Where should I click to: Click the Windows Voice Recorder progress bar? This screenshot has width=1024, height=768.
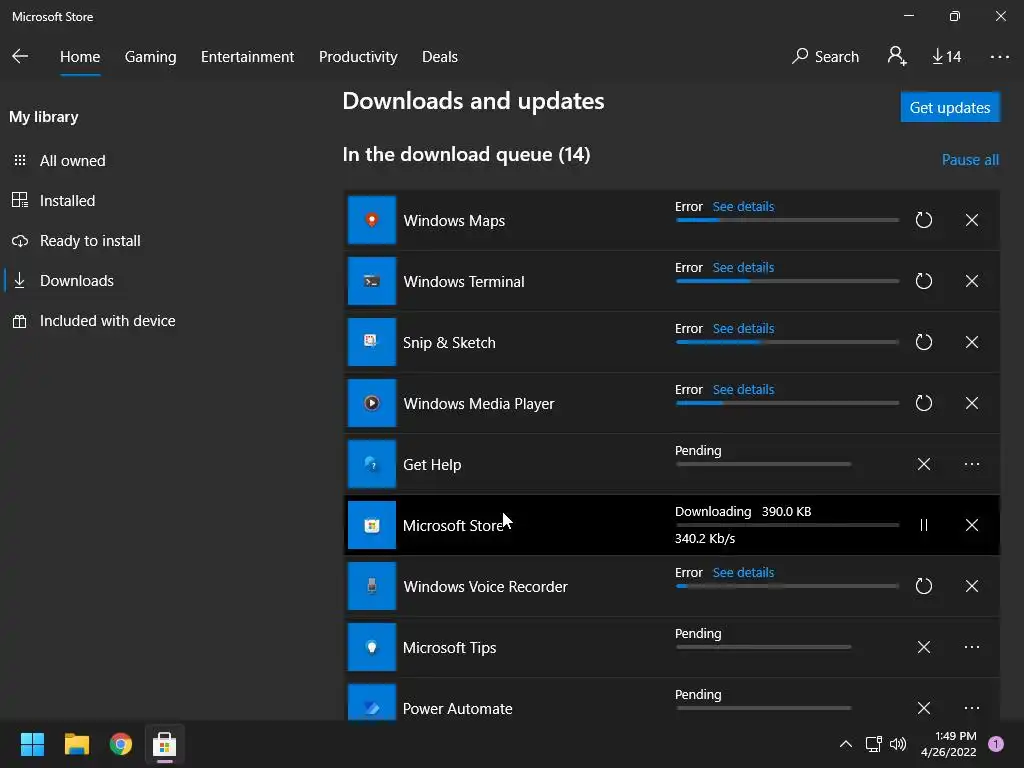[x=787, y=586]
